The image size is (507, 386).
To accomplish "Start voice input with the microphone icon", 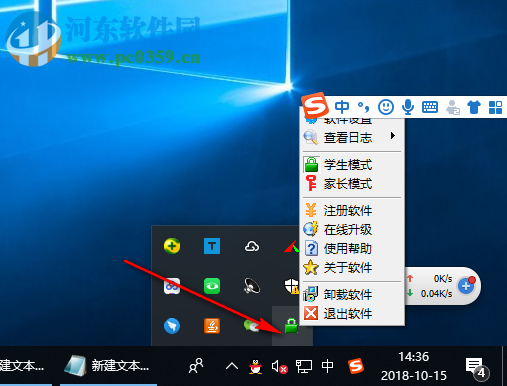I will (x=408, y=107).
